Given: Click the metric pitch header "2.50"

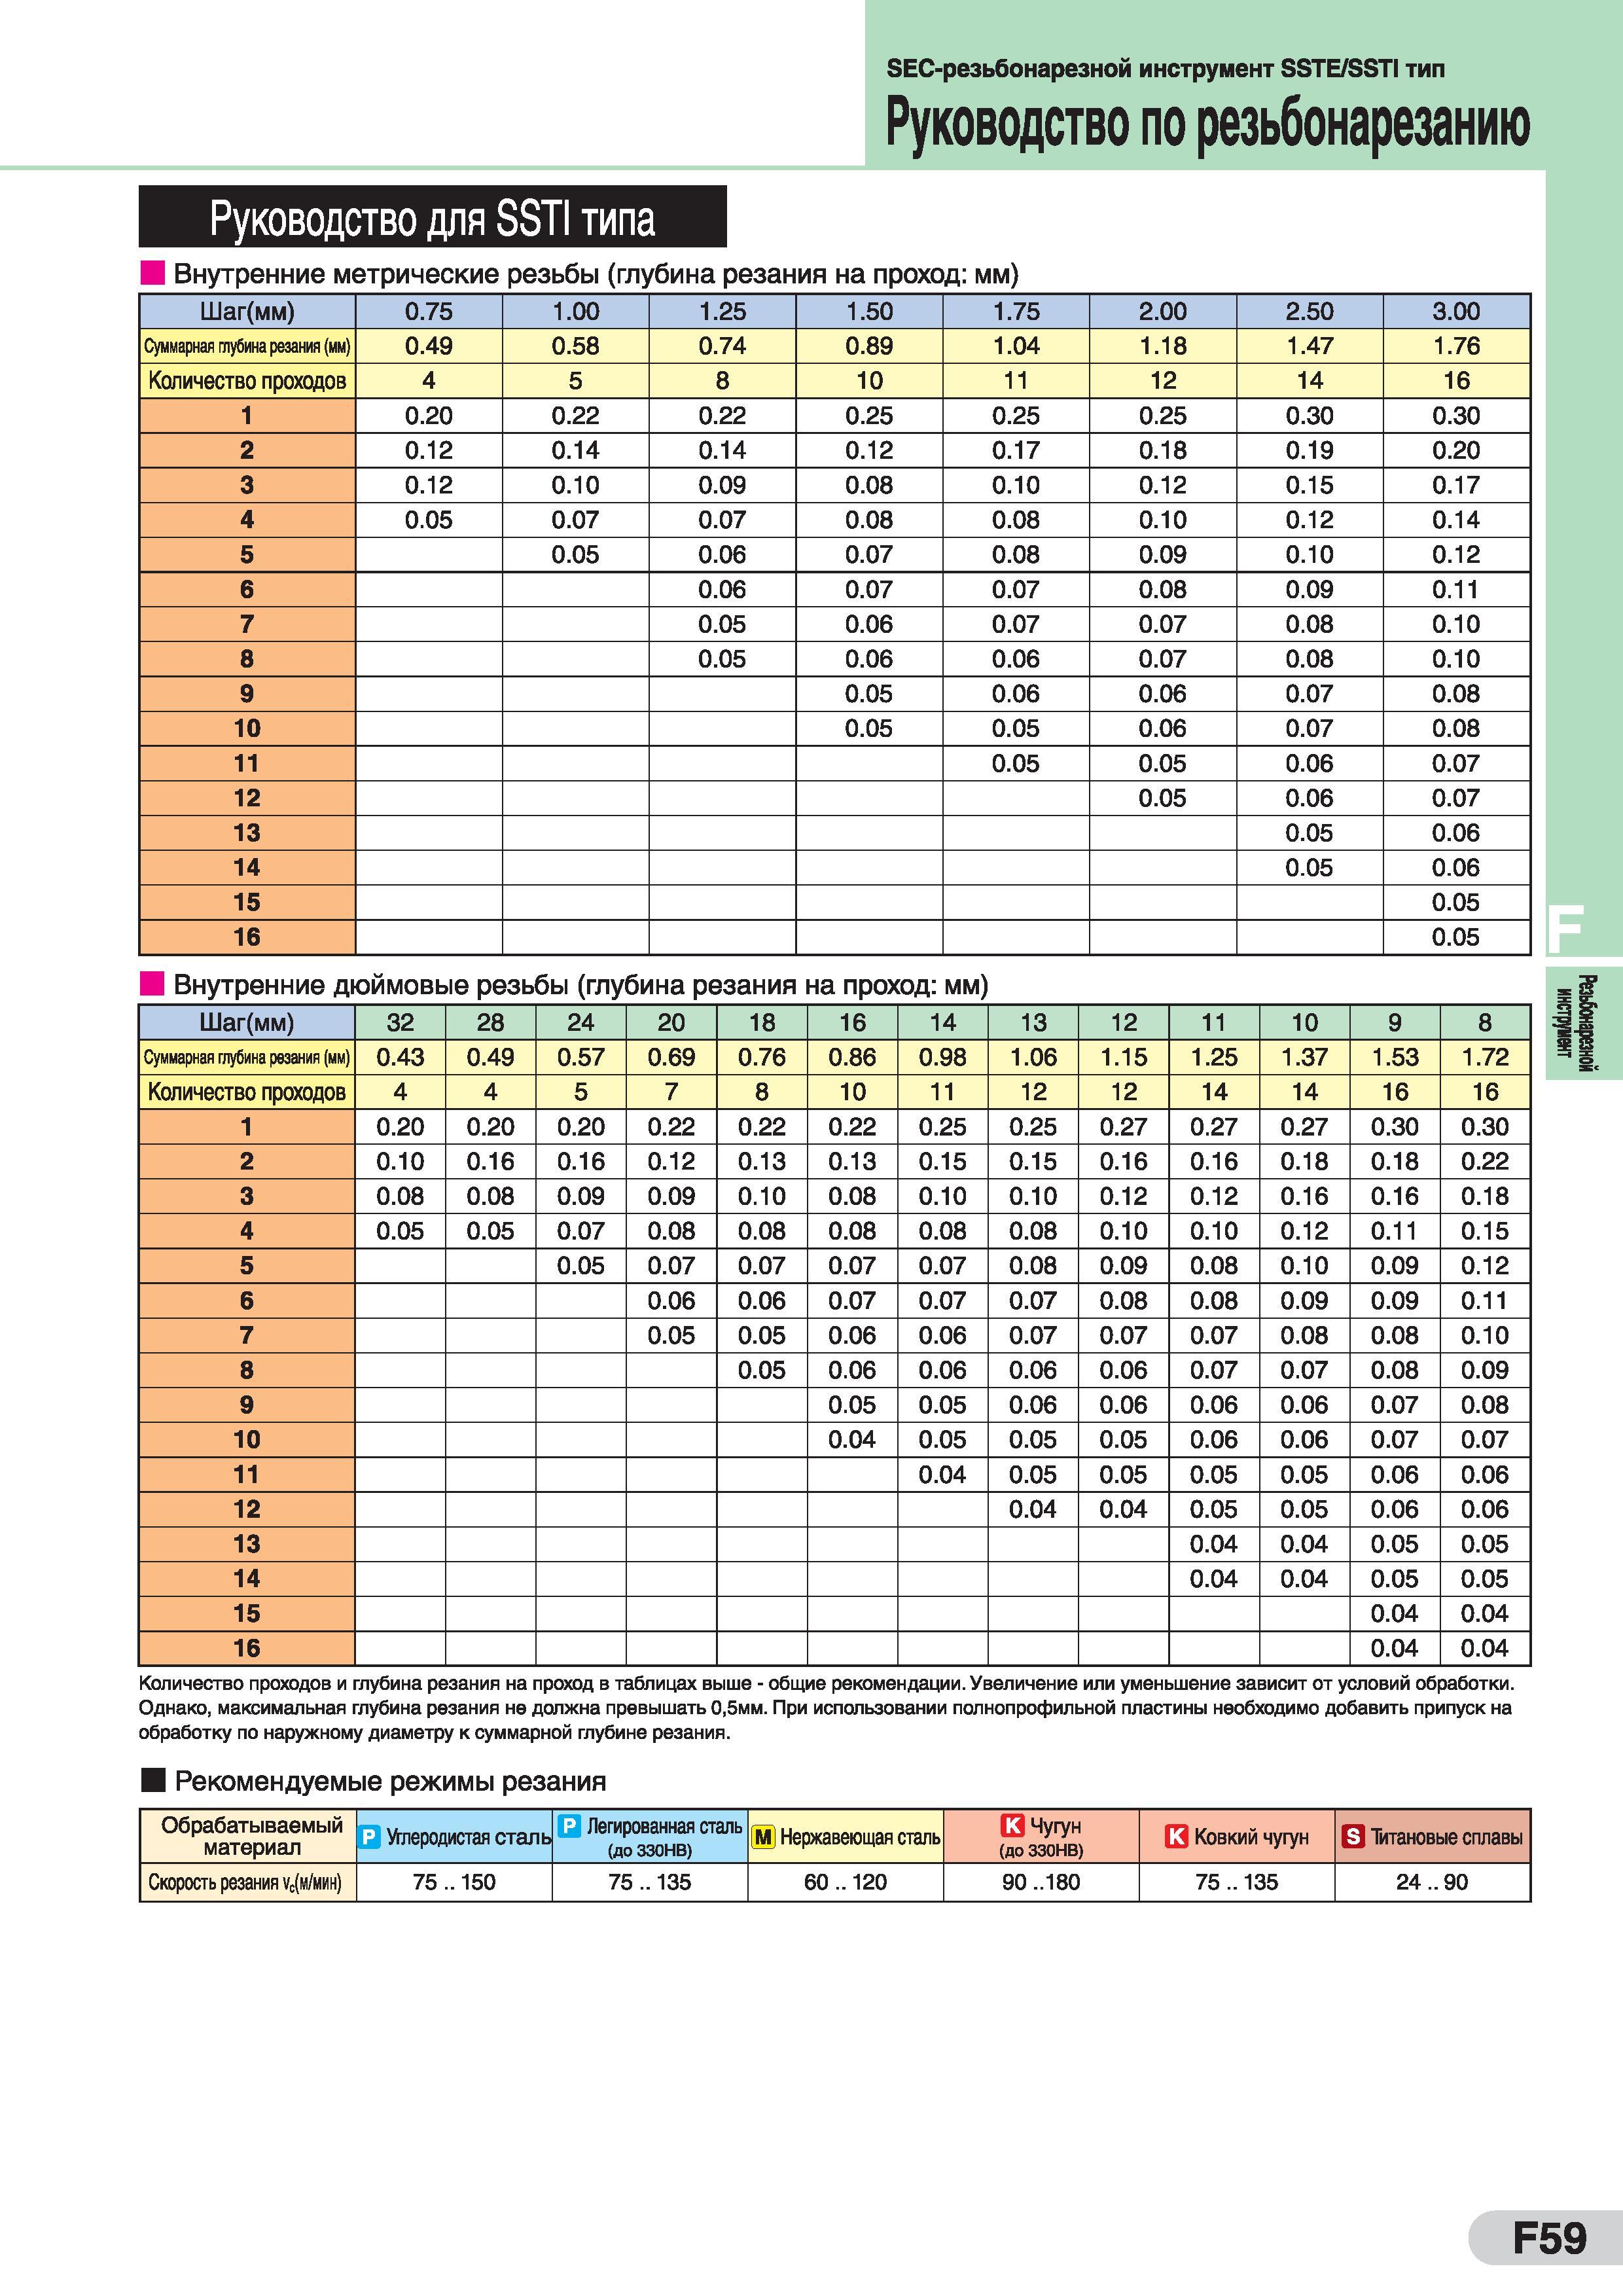Looking at the screenshot, I should point(1310,311).
